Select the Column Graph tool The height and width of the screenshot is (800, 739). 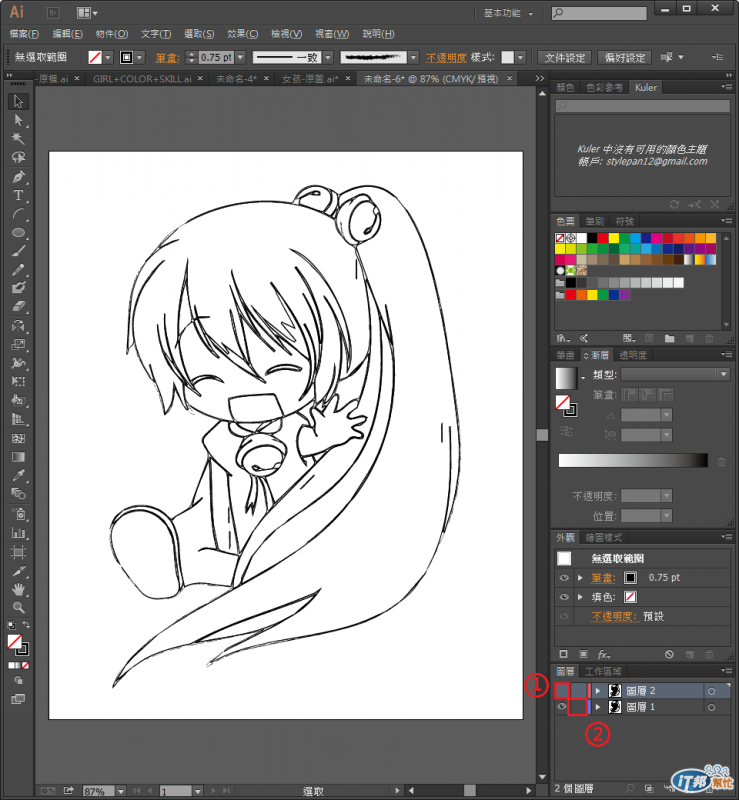[x=18, y=533]
